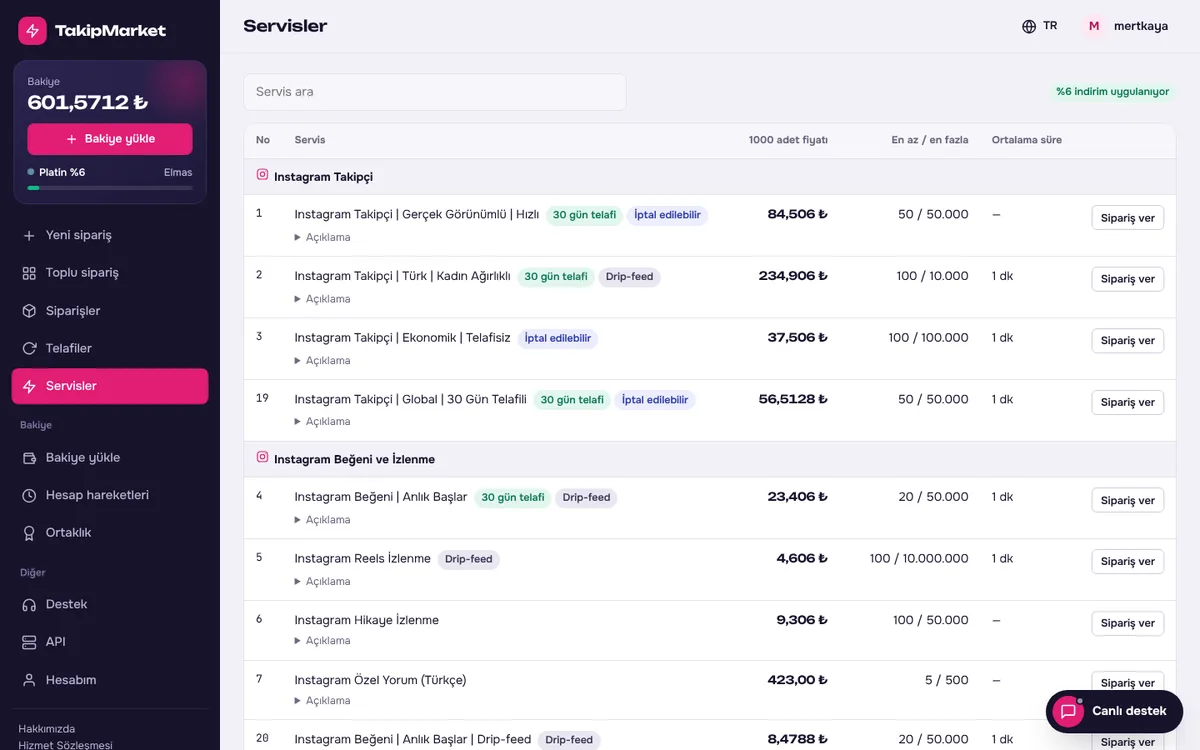This screenshot has width=1200, height=750.
Task: Click the 601,5712 ₺ balance amount
Action: [88, 102]
